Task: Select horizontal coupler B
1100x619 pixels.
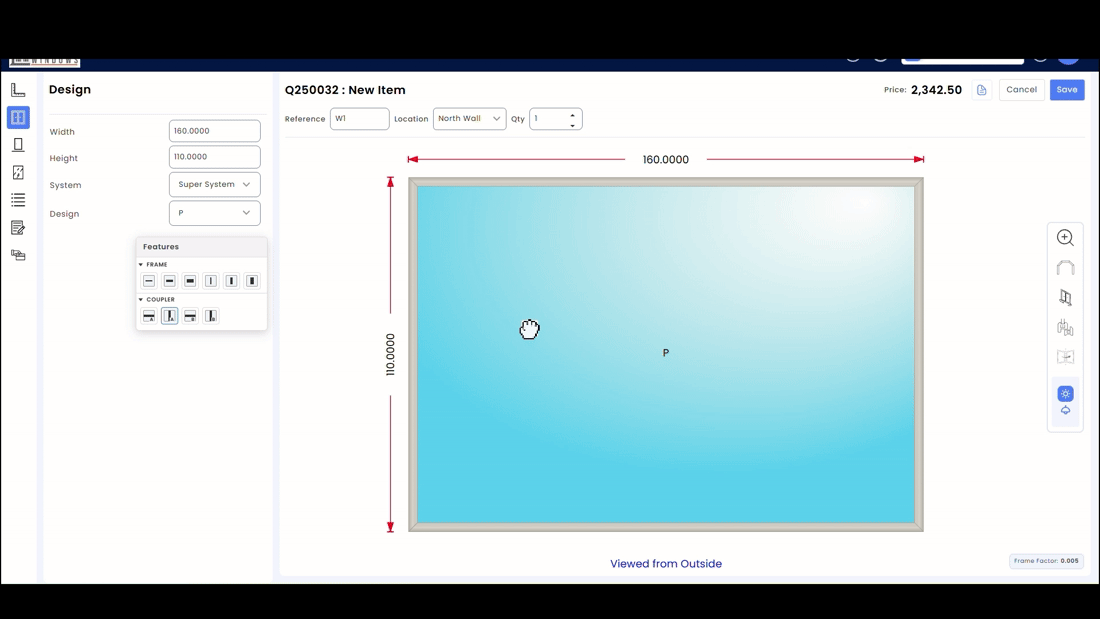Action: click(x=190, y=316)
